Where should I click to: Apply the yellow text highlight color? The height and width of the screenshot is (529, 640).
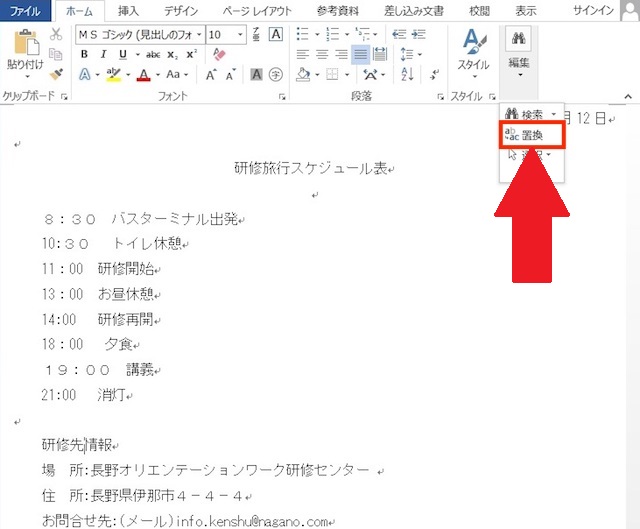[x=113, y=75]
